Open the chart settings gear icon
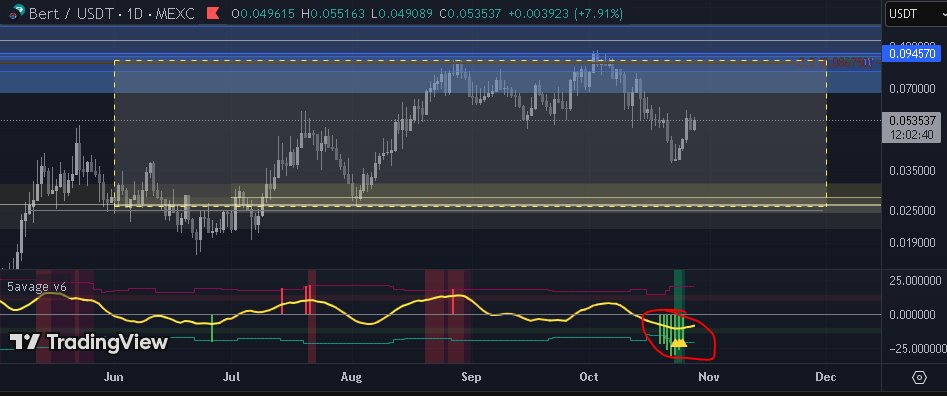This screenshot has height=396, width=947. tap(919, 377)
